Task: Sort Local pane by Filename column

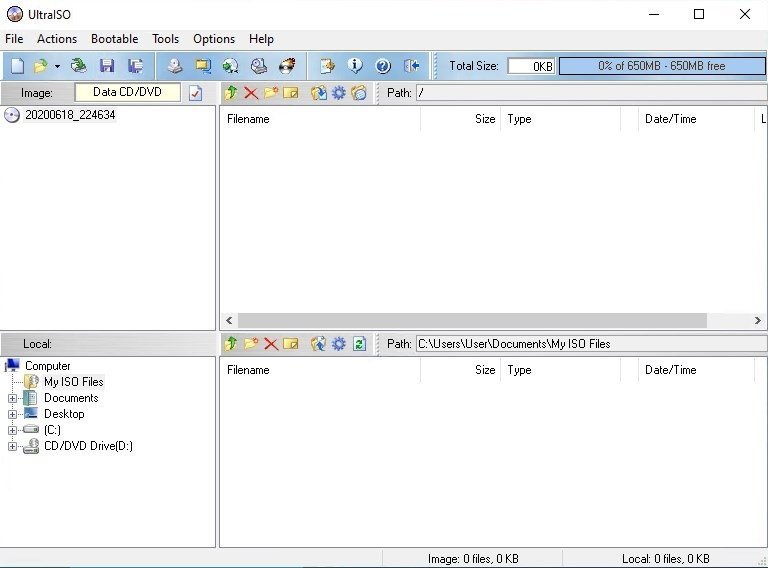Action: (320, 370)
